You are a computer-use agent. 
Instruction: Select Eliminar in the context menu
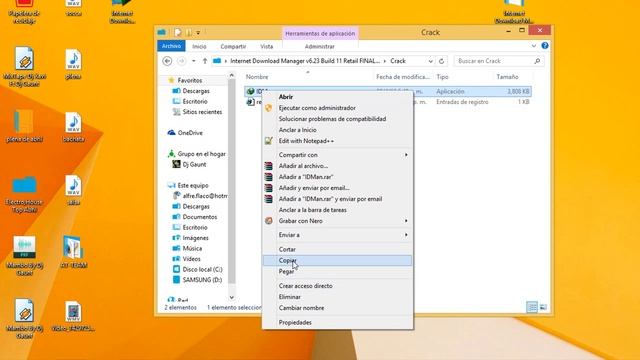[x=337, y=297]
